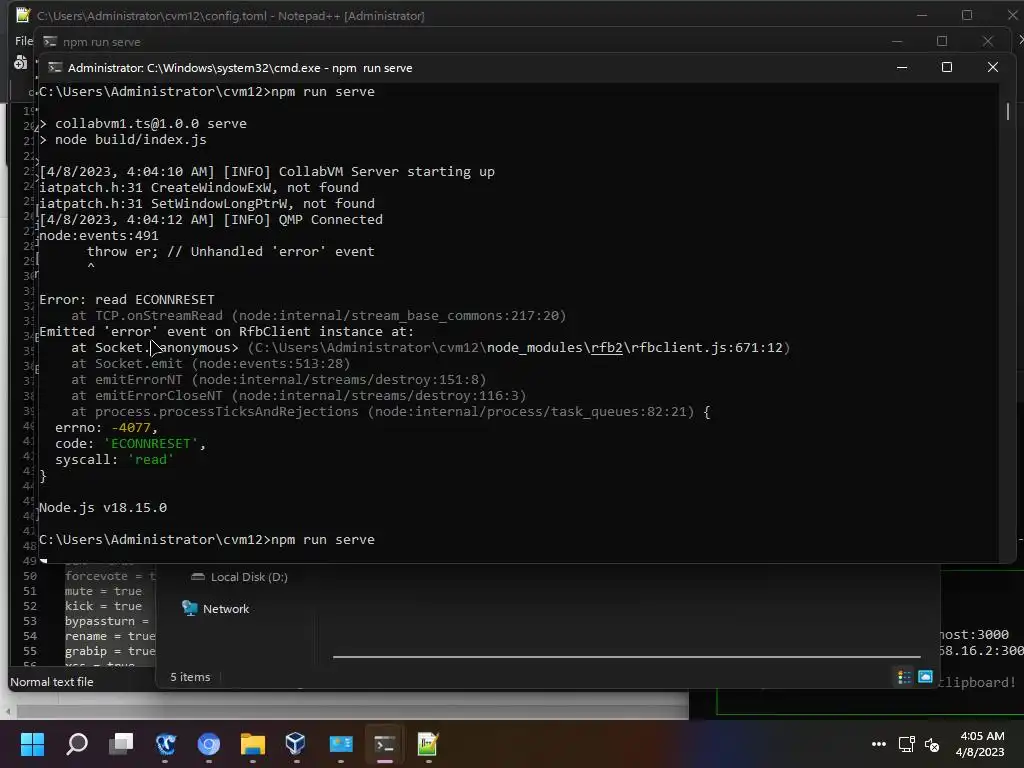Screen dimensions: 1024x768
Task: Switch to the Command Prompt taskbar icon
Action: tap(385, 743)
